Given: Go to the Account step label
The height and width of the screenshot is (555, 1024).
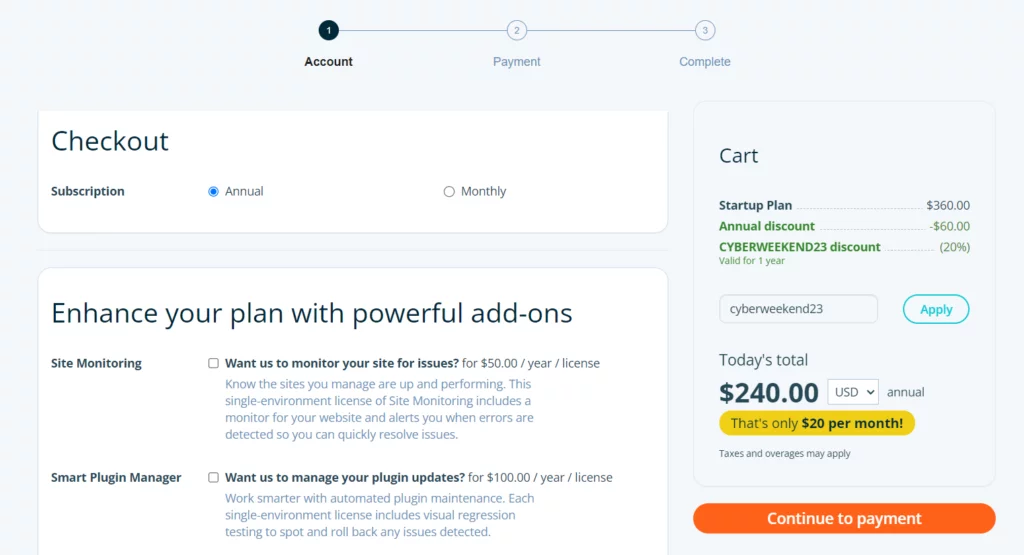Looking at the screenshot, I should pos(328,62).
